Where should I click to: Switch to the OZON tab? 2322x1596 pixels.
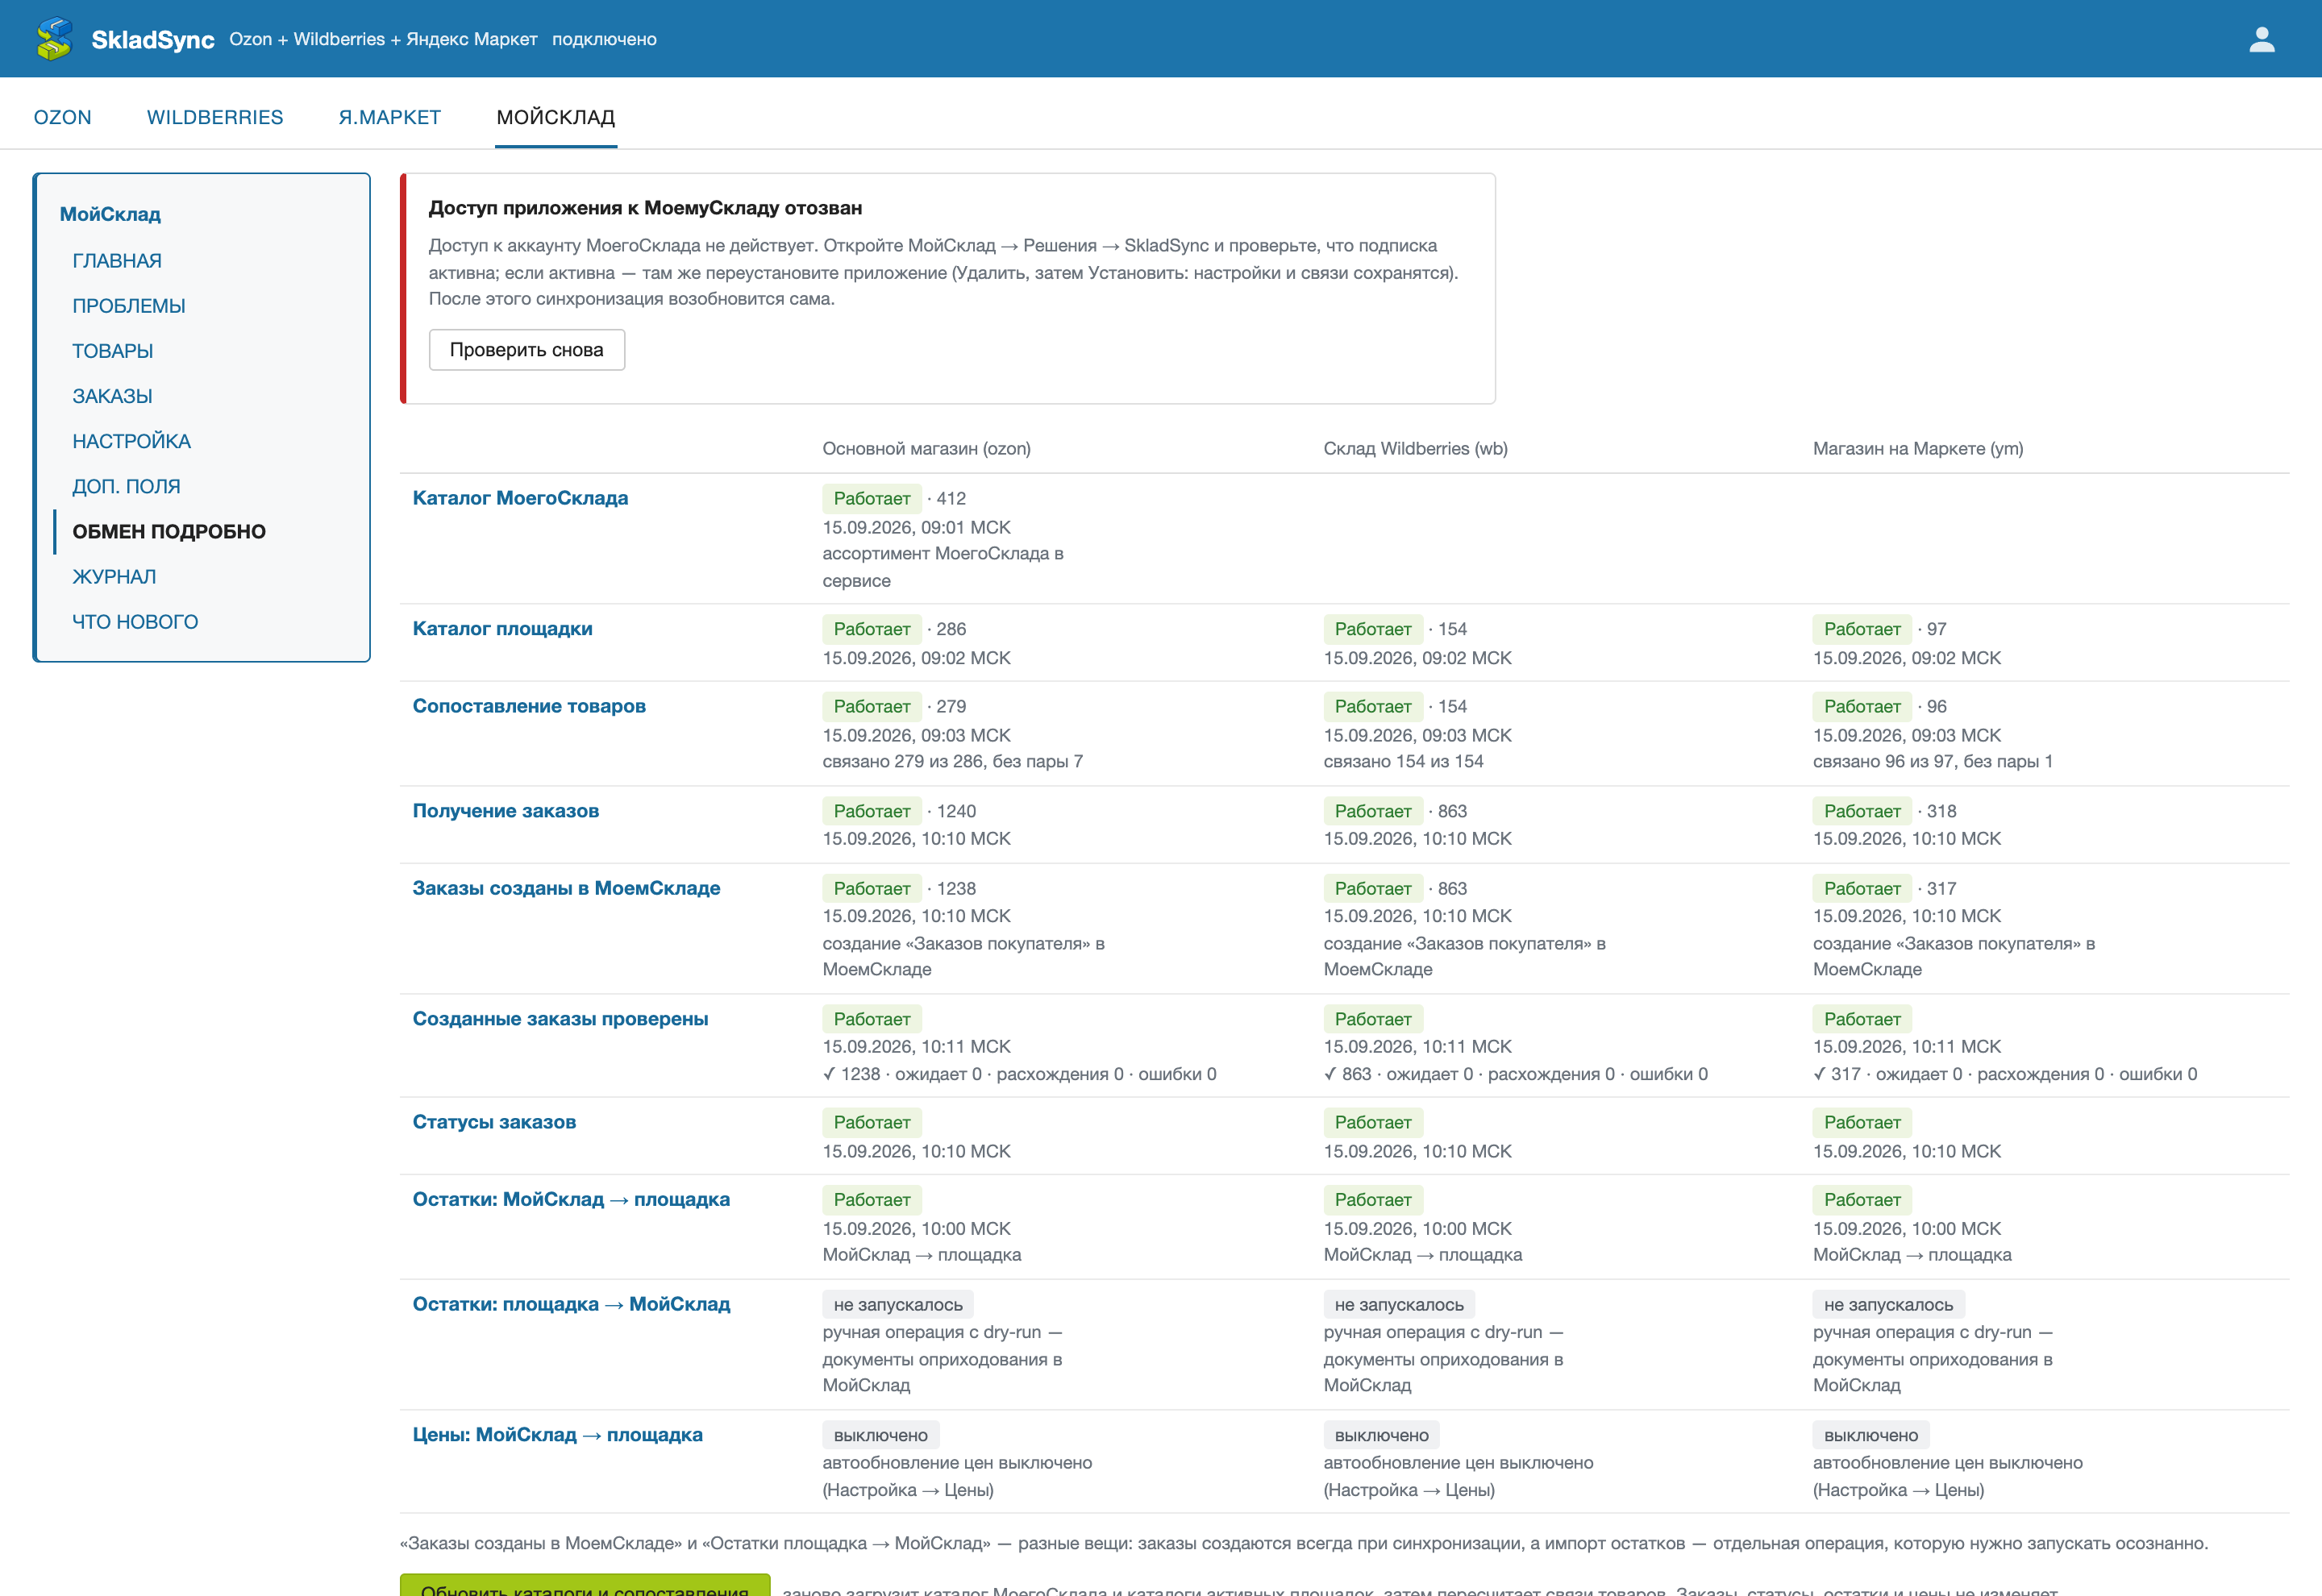(63, 117)
